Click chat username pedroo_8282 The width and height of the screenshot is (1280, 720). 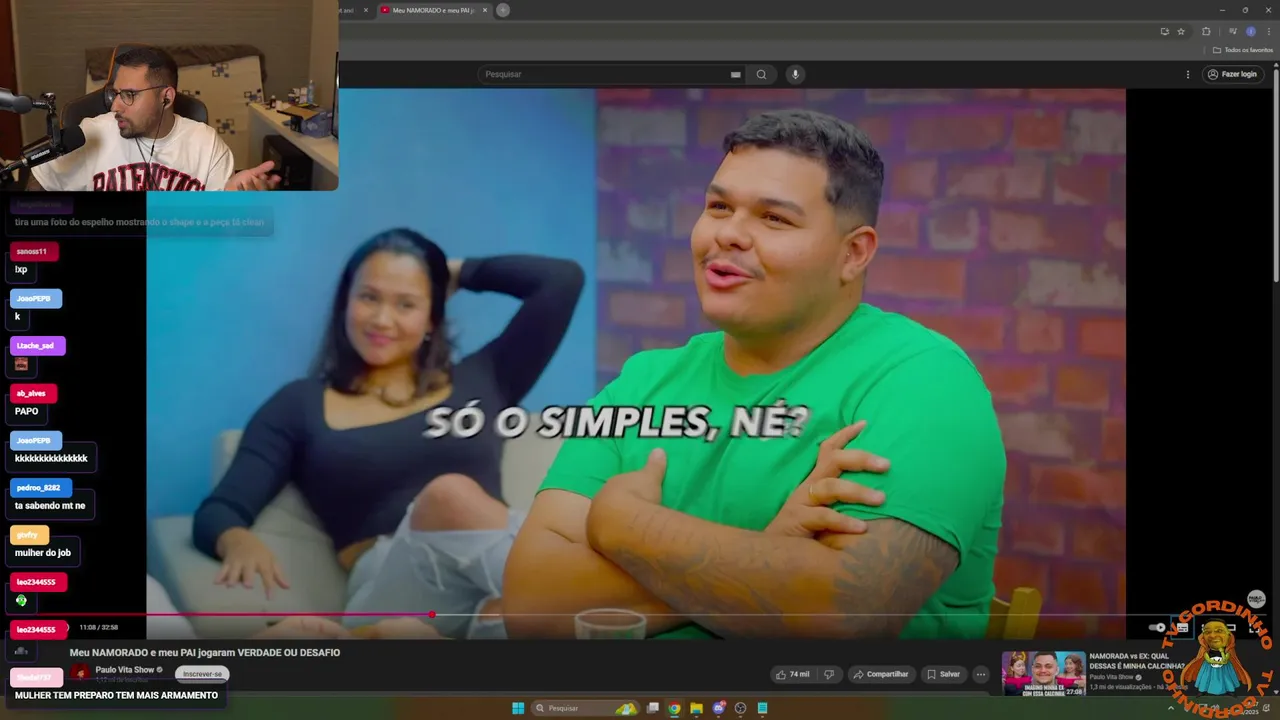point(39,488)
